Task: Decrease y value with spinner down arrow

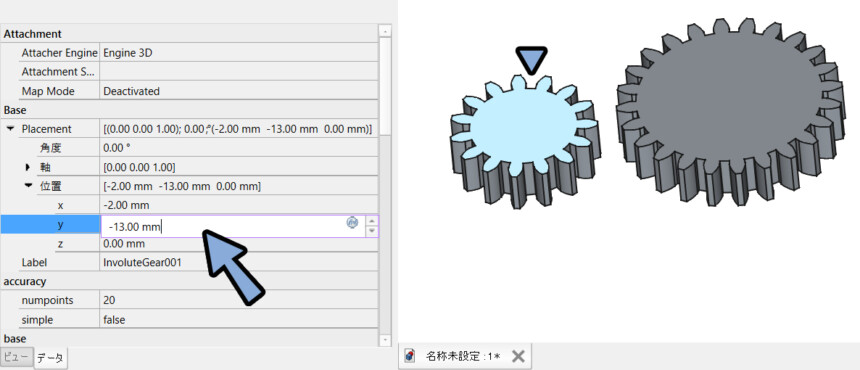Action: pyautogui.click(x=372, y=231)
